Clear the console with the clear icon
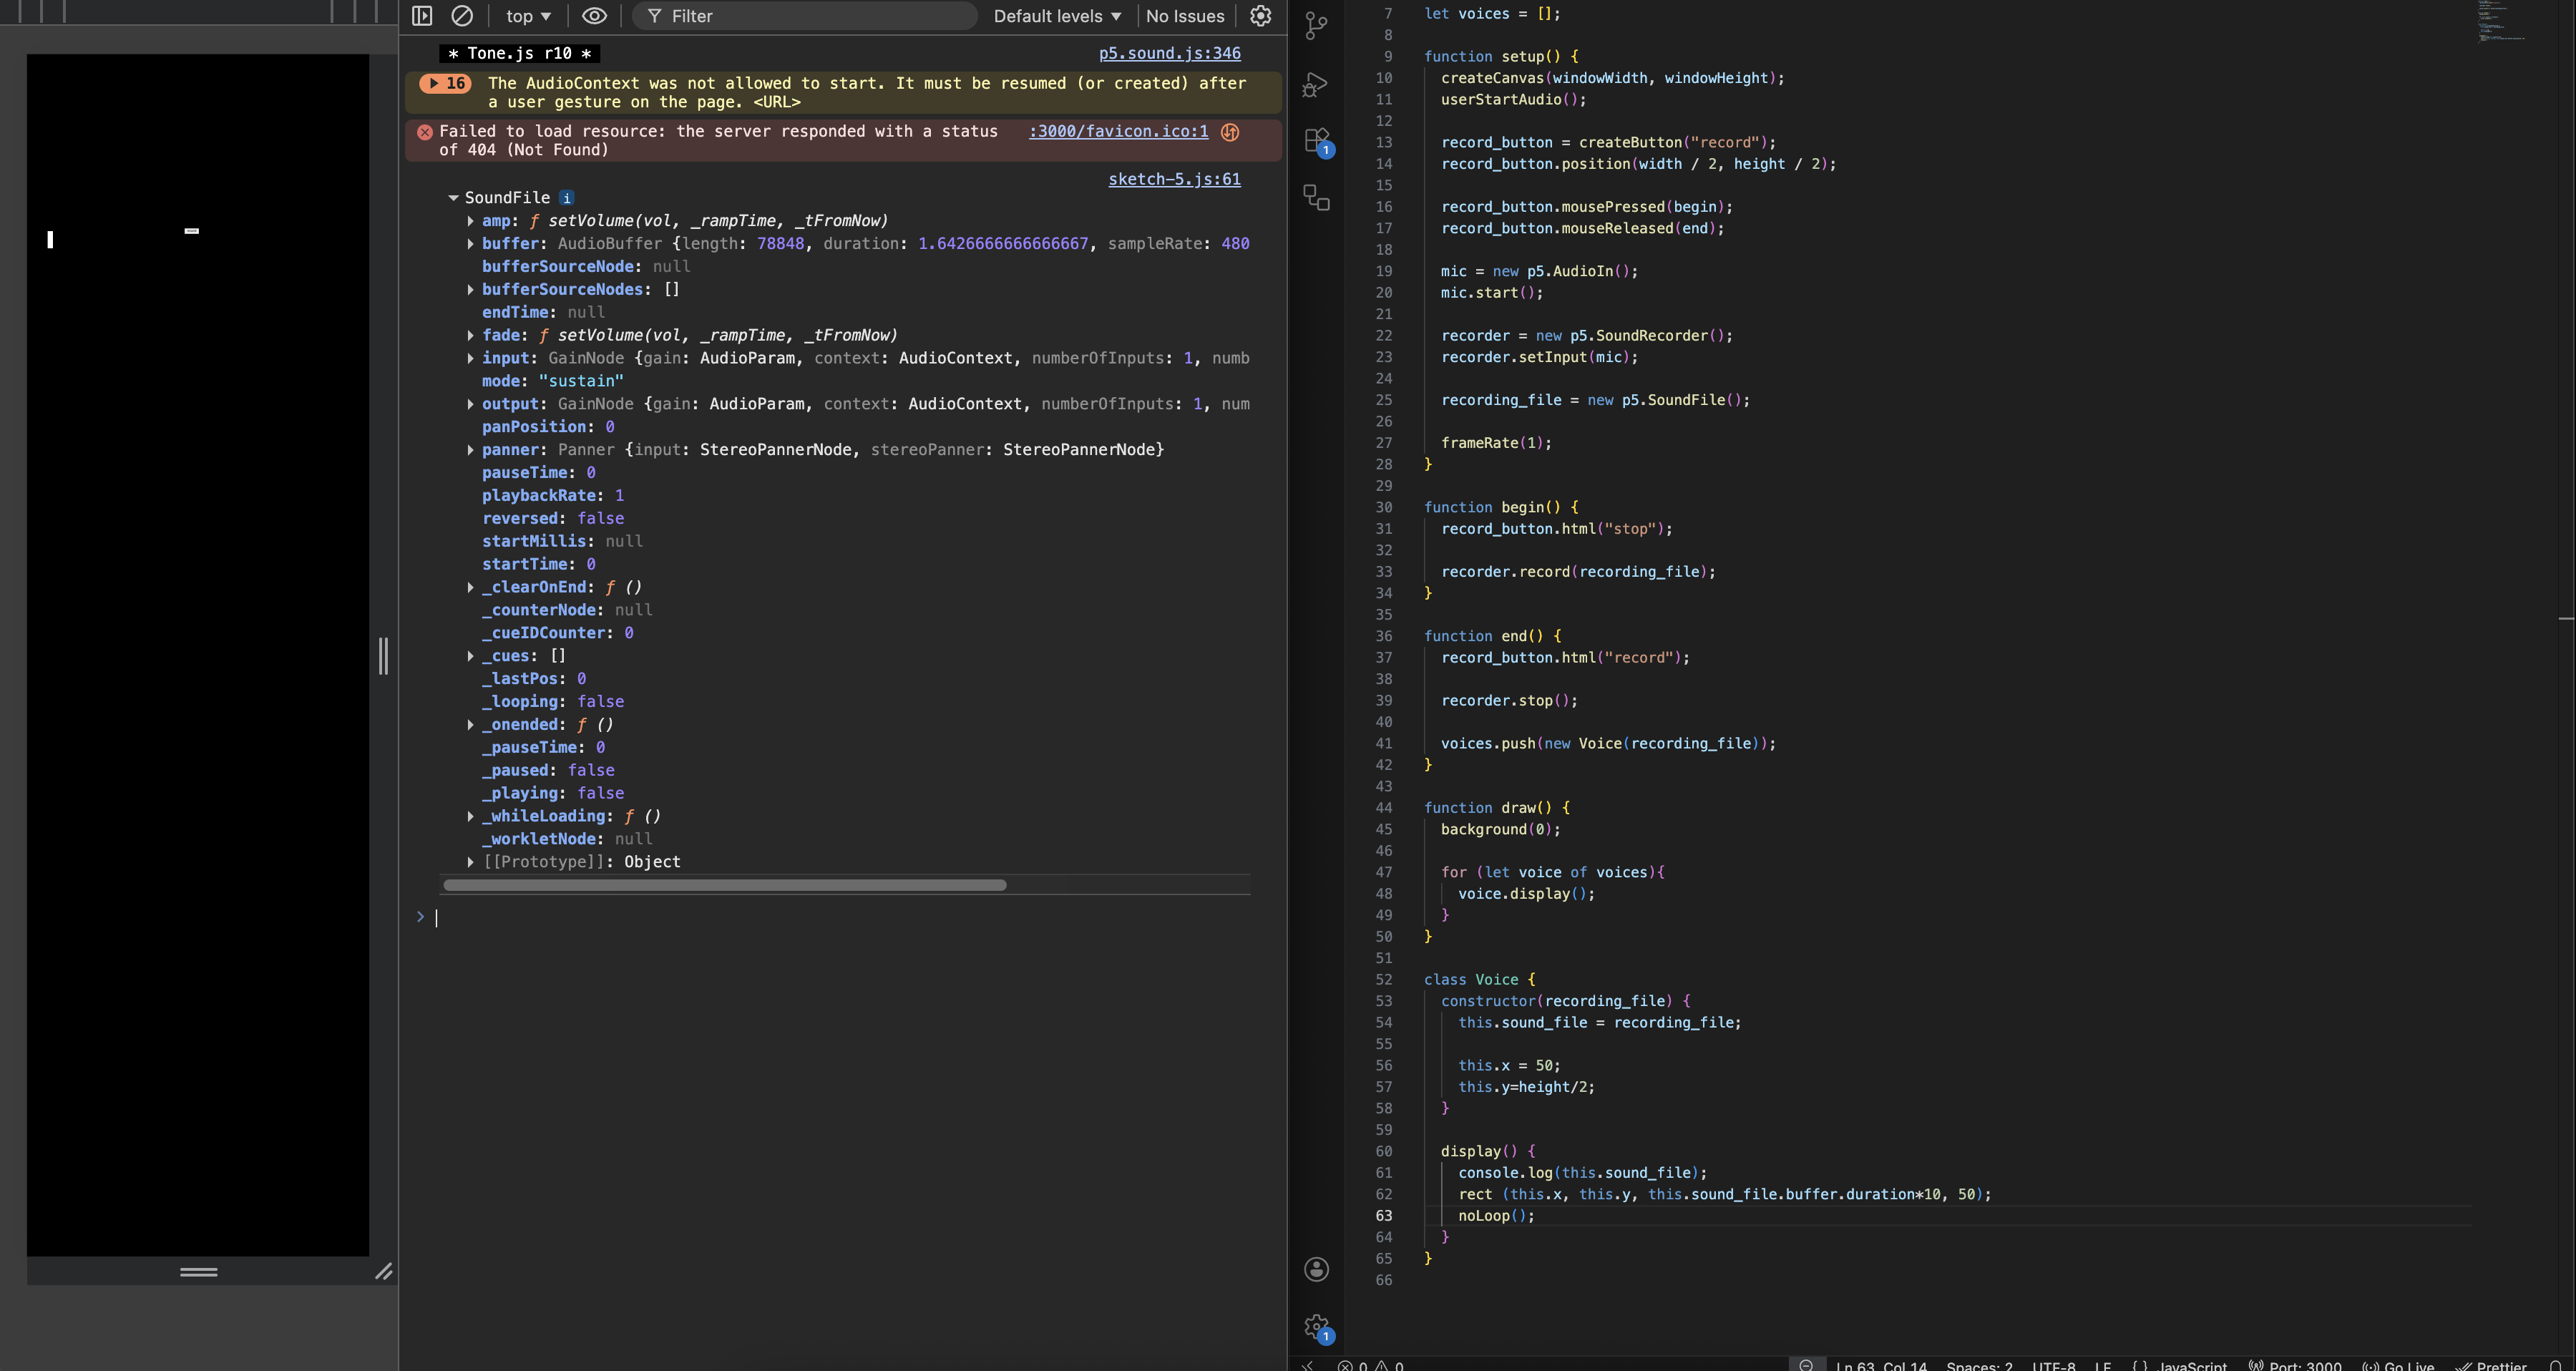The height and width of the screenshot is (1371, 2576). [x=462, y=16]
